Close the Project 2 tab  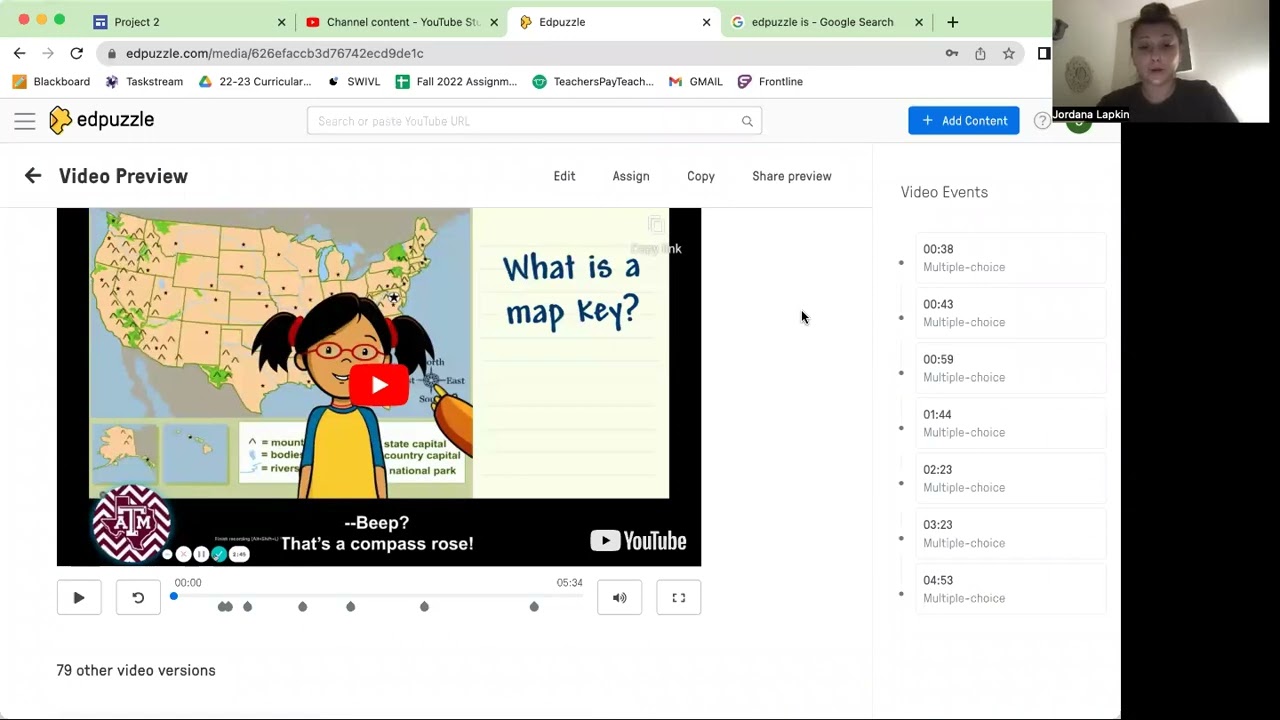pos(281,22)
